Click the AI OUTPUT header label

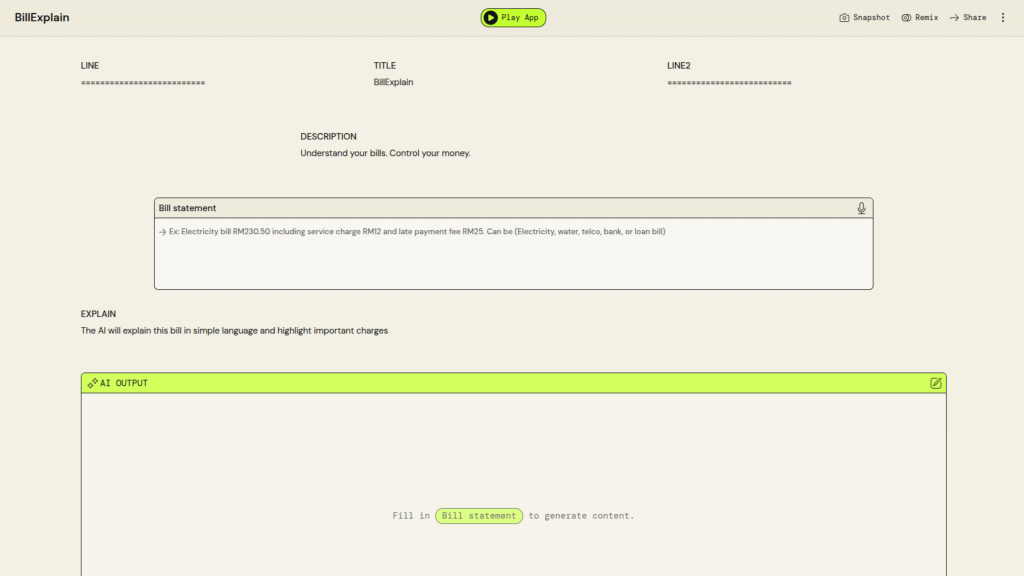pos(124,383)
